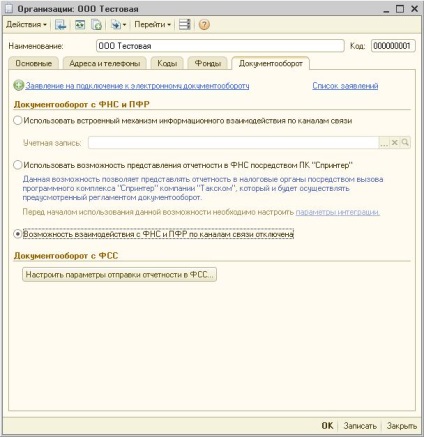Click the magnifier icon in Учетная запись field
Screen dimensions: 424x437
point(405,143)
